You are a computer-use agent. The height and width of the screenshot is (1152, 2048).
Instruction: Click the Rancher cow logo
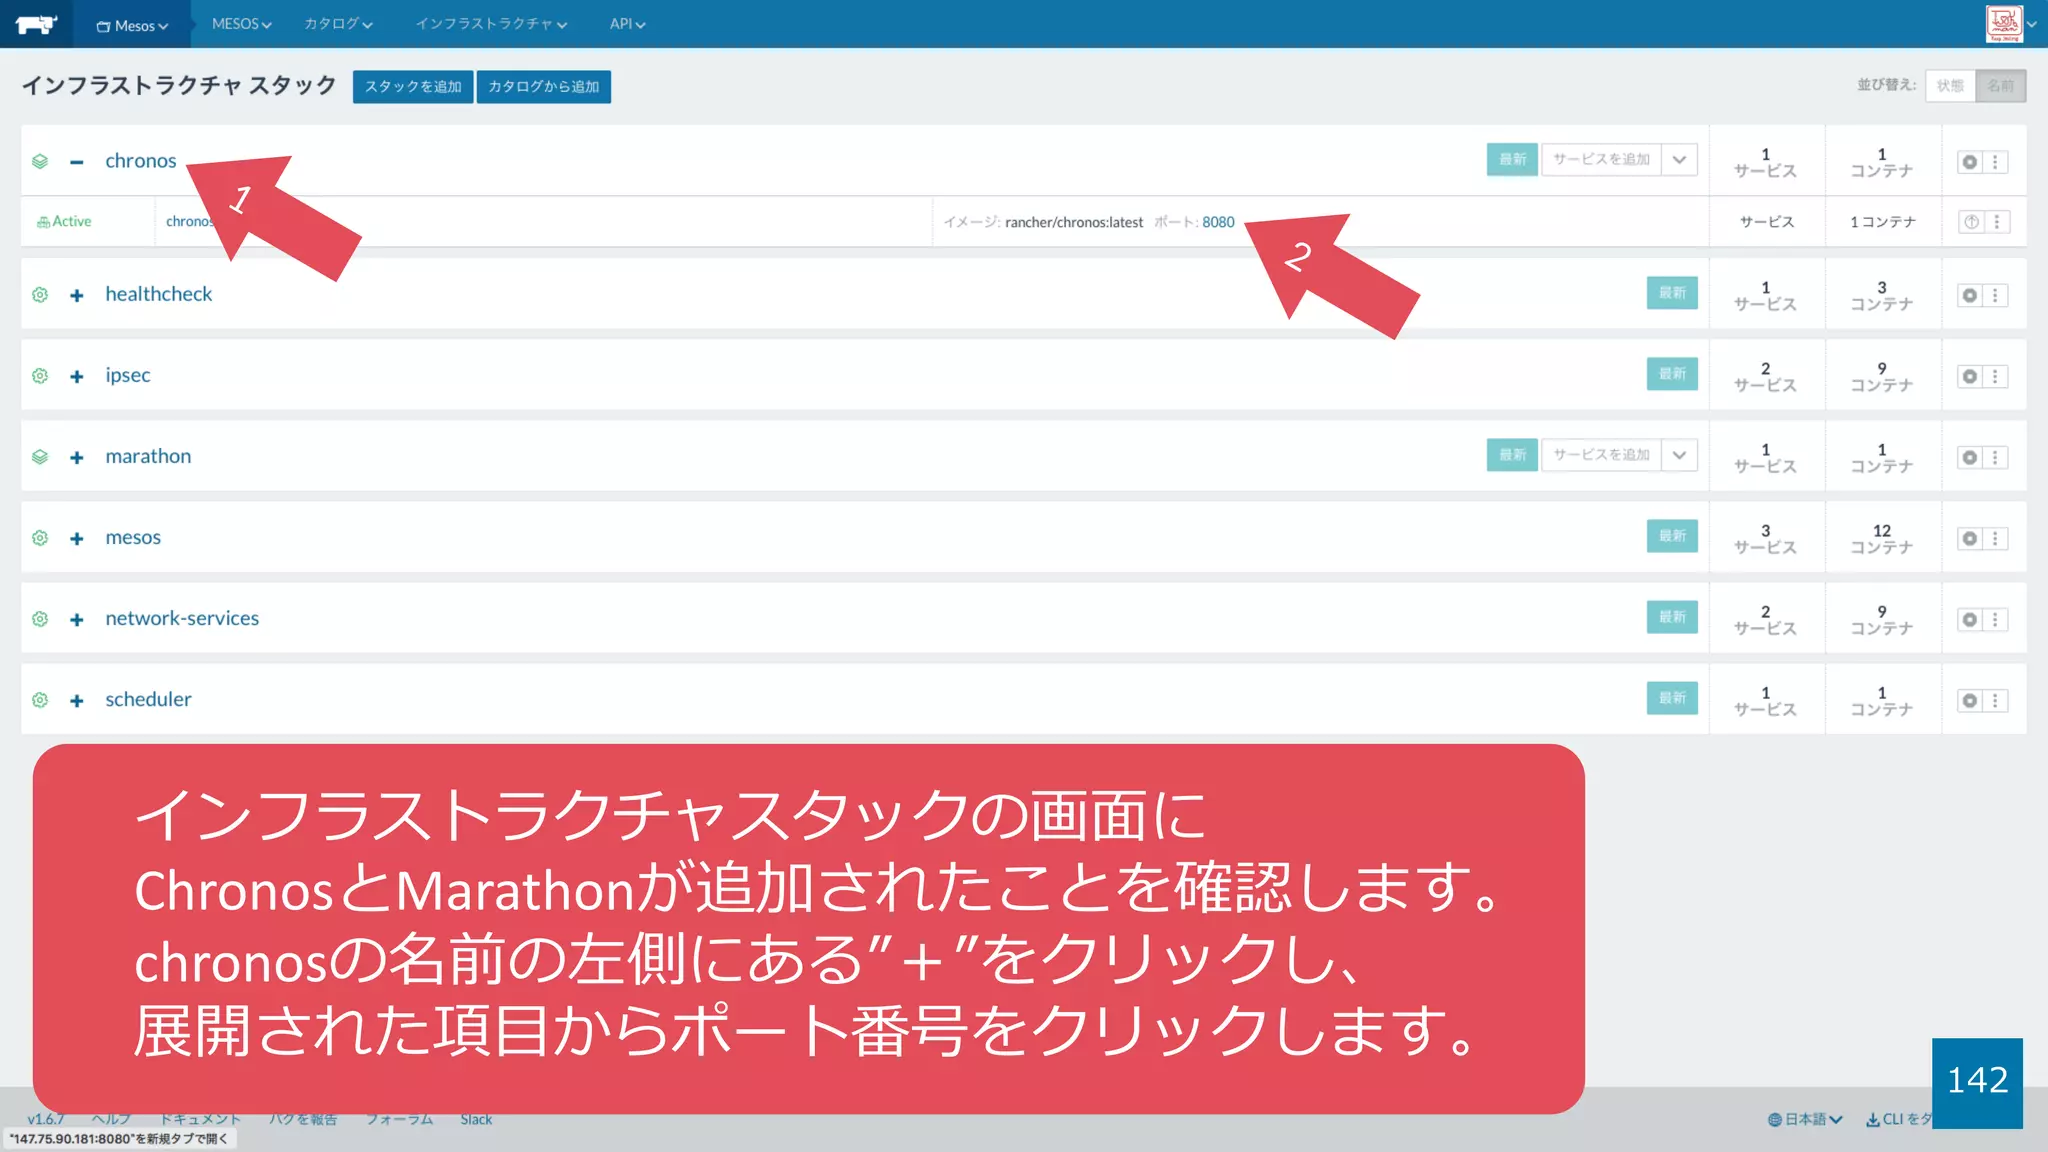click(x=36, y=24)
